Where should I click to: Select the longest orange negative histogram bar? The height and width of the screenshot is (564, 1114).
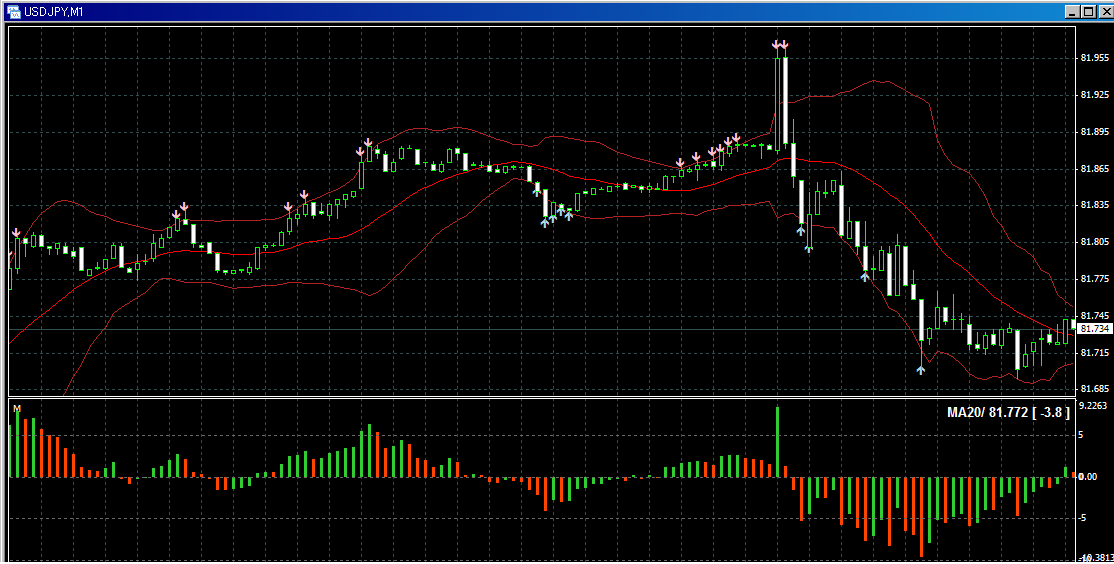(x=921, y=516)
